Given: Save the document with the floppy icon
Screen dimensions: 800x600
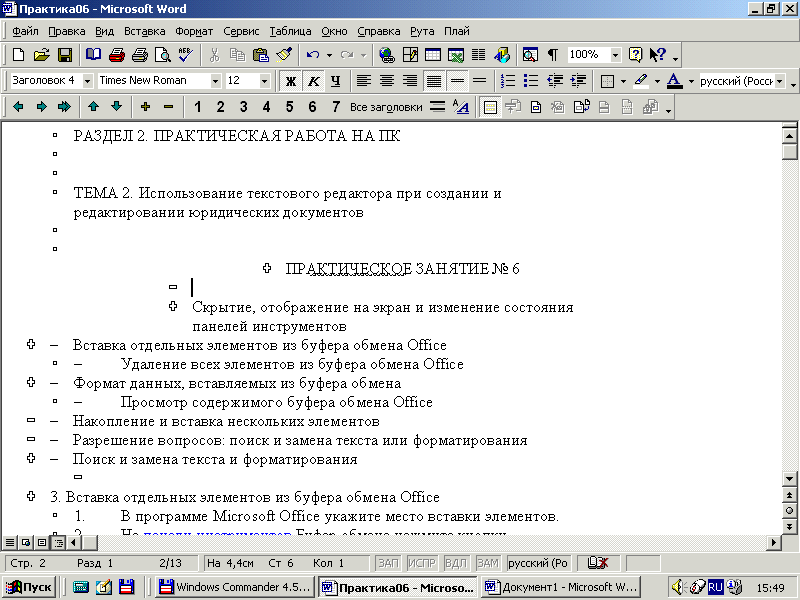Looking at the screenshot, I should click(65, 55).
